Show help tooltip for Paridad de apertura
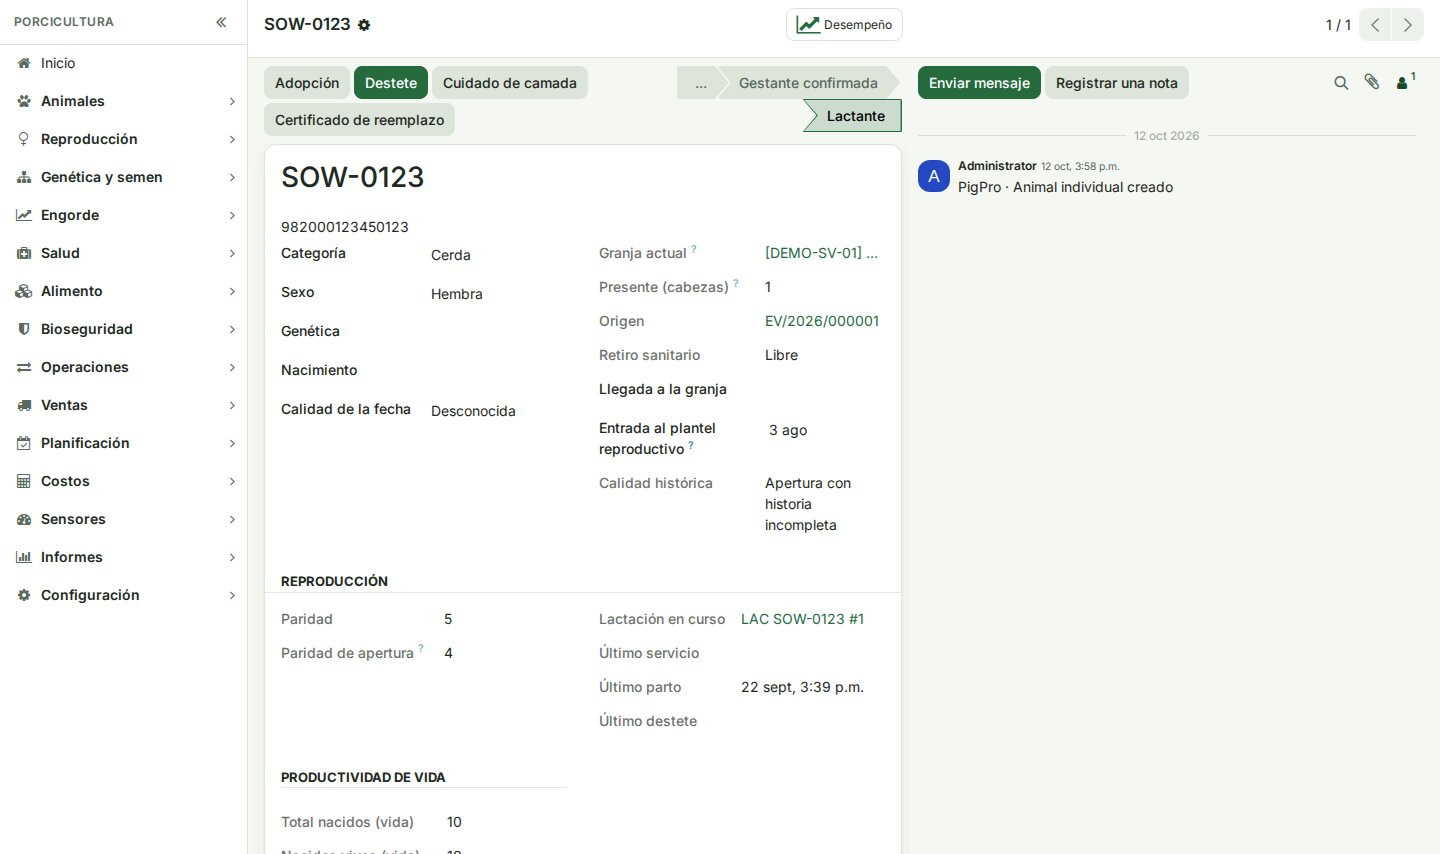Image resolution: width=1440 pixels, height=854 pixels. (x=421, y=649)
